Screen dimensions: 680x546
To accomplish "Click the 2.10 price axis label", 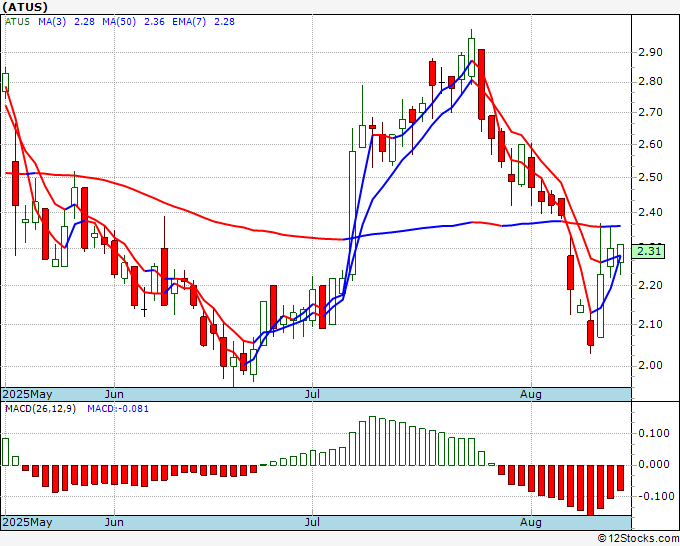I will (651, 324).
